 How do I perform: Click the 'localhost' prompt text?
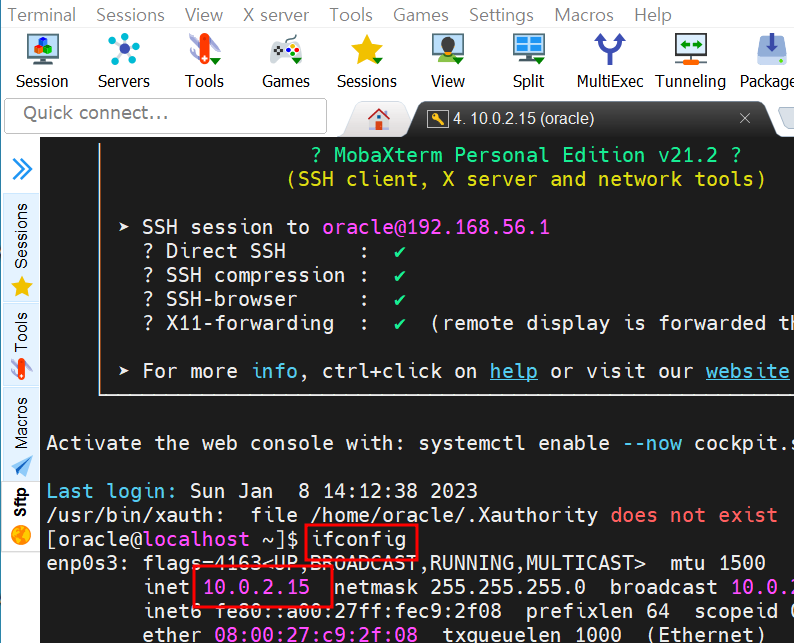(x=196, y=539)
